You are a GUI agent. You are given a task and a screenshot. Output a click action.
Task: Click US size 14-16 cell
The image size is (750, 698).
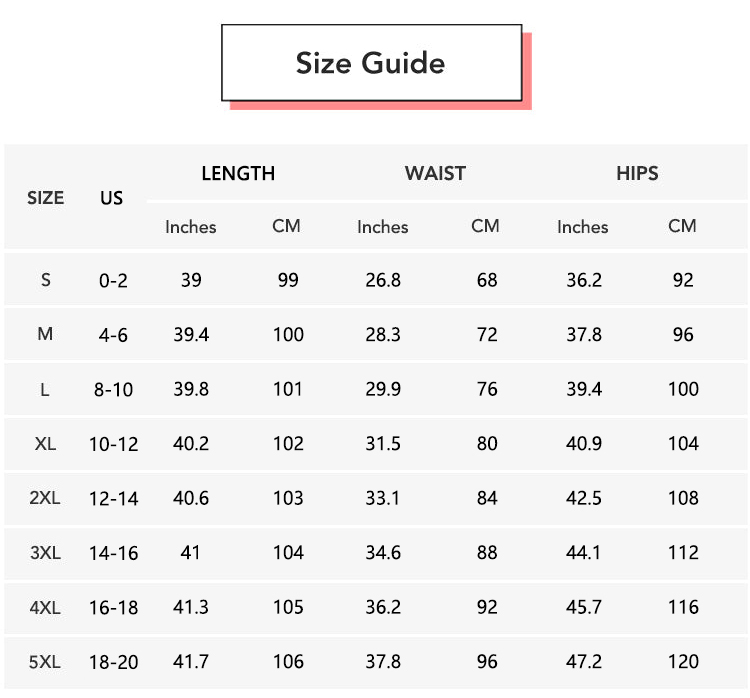pos(113,553)
